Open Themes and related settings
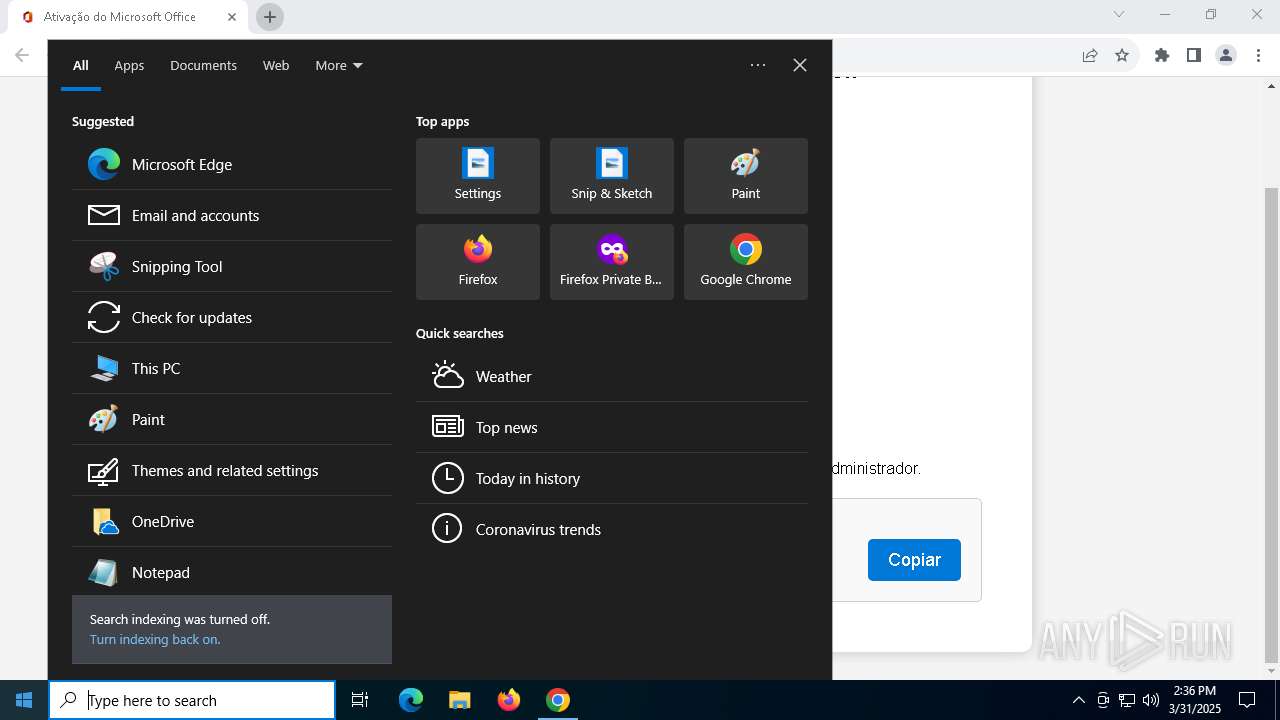This screenshot has width=1280, height=720. click(232, 470)
